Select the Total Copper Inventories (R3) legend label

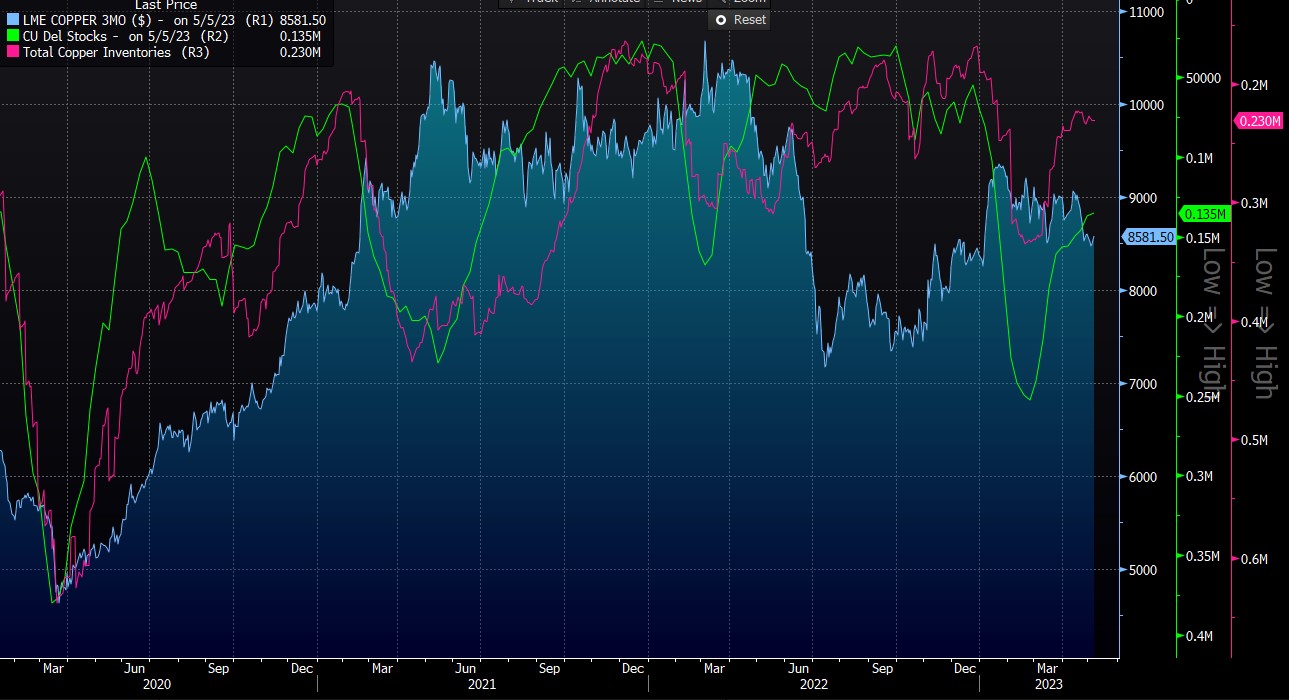tap(116, 52)
